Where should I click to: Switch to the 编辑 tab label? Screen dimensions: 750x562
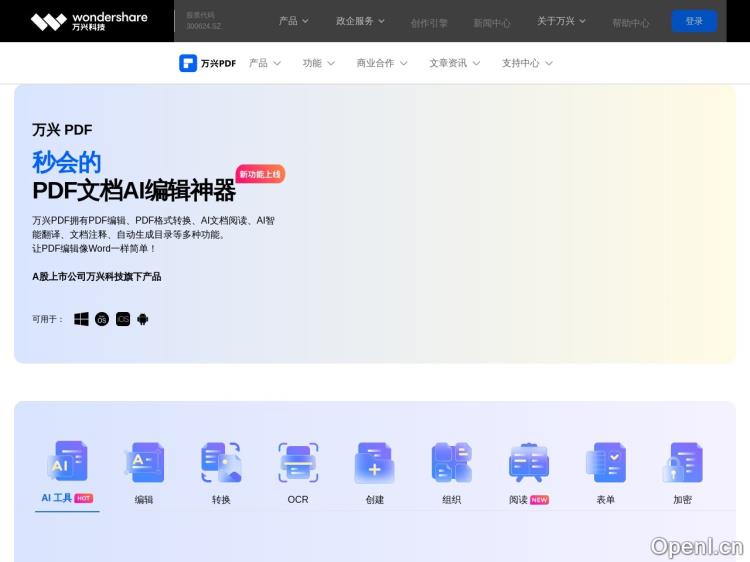[x=144, y=500]
